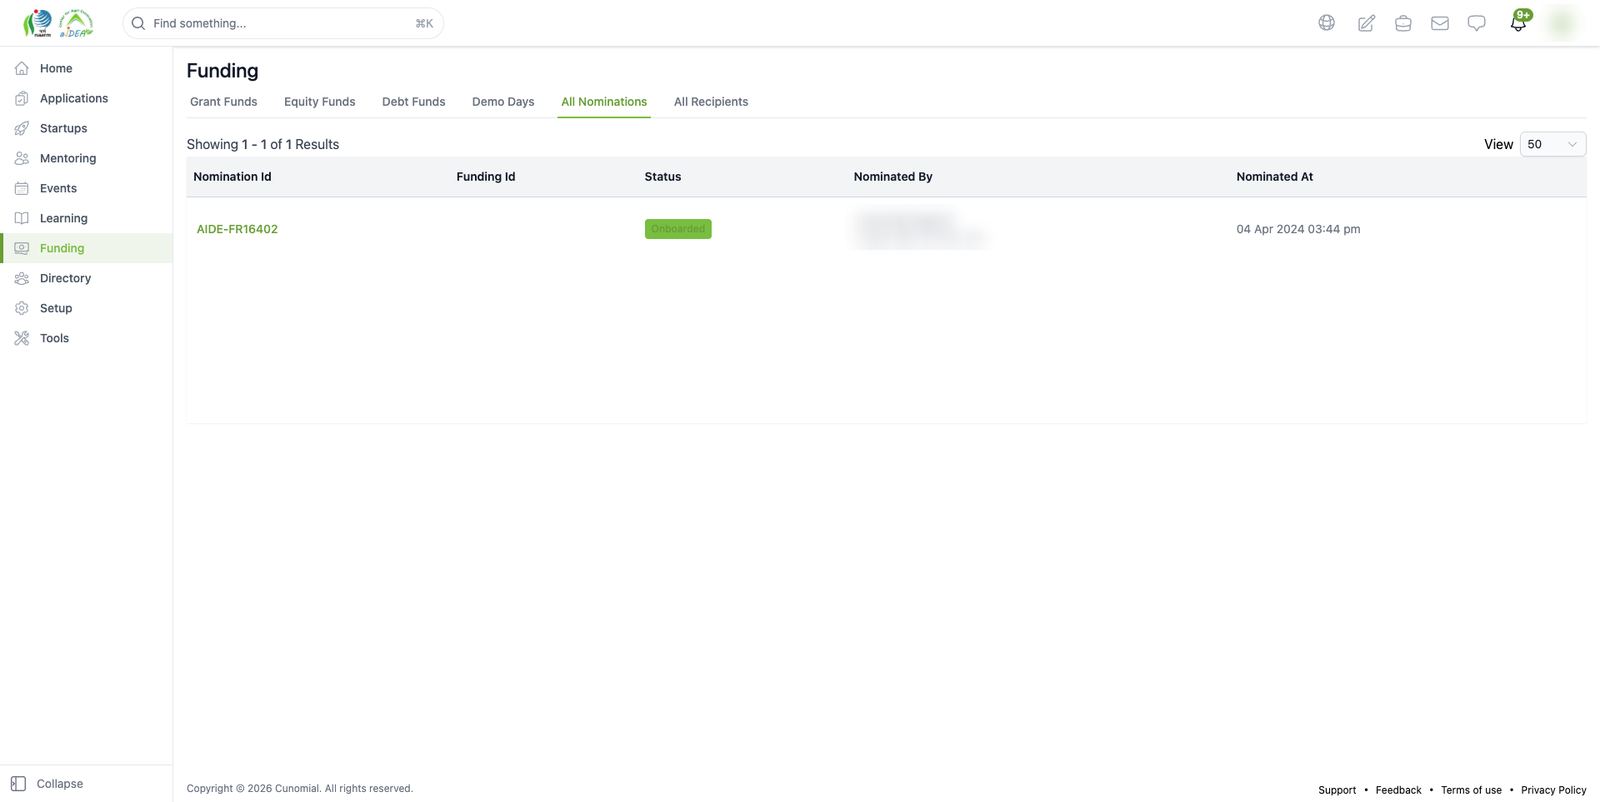Click the Collapse sidebar panel icon

(18, 784)
